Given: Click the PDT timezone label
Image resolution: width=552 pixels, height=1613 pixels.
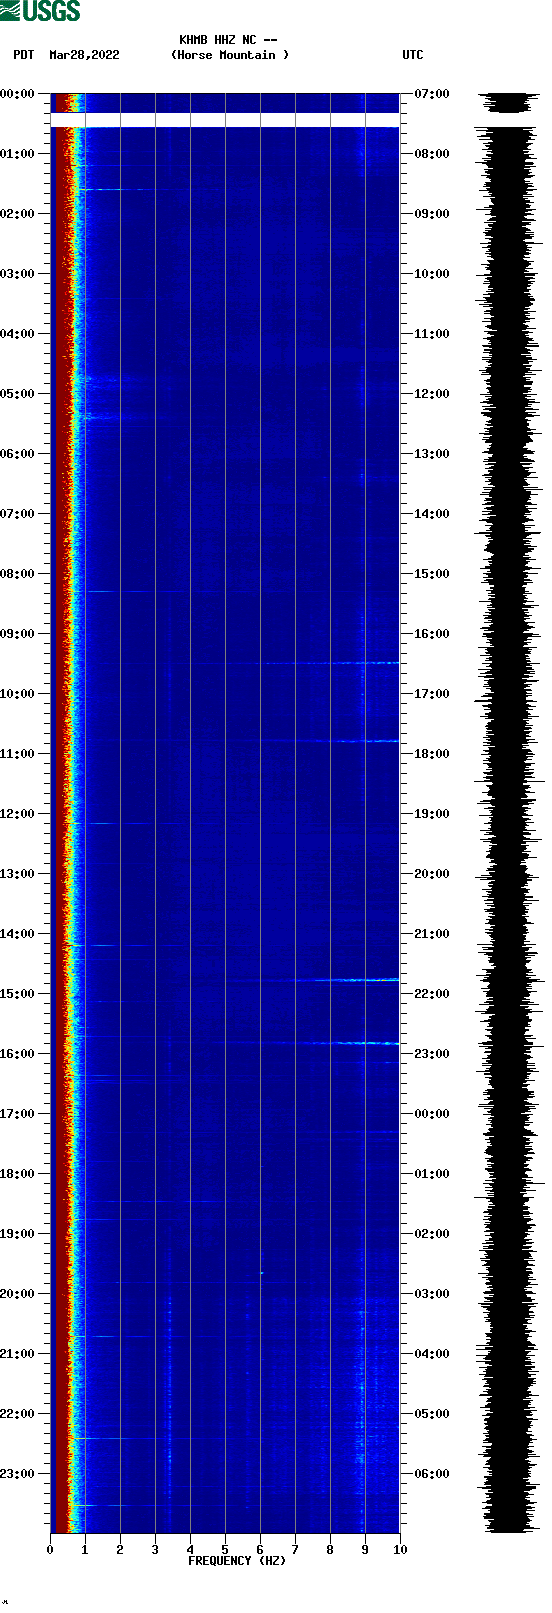Looking at the screenshot, I should click(x=24, y=55).
